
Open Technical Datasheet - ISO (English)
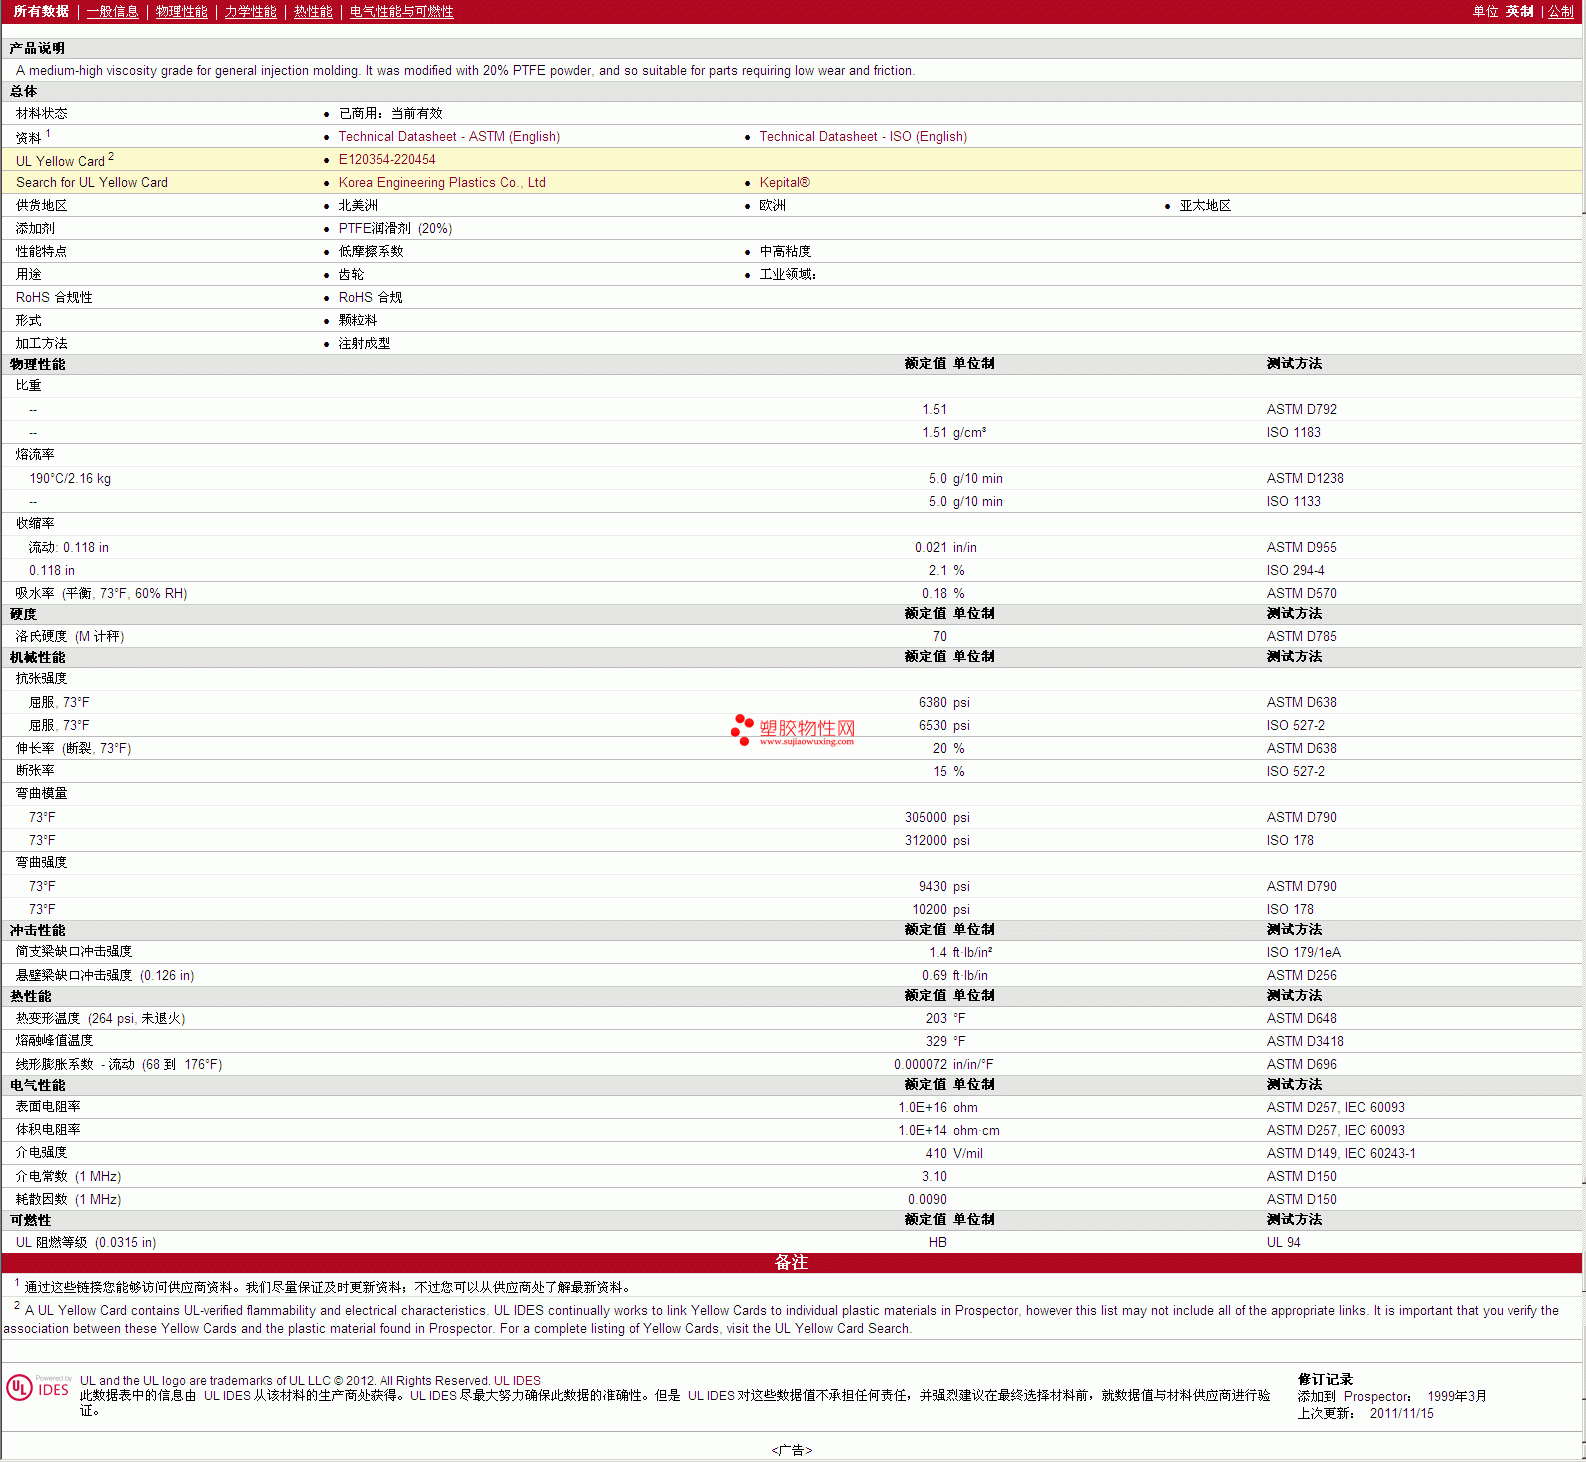(x=863, y=137)
